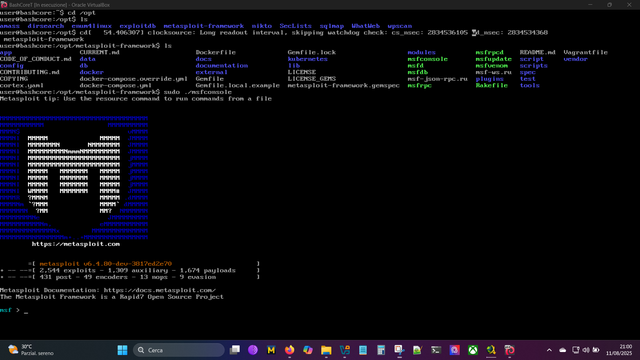Click 'kubernetes' folder name in the listing
The image size is (640, 360).
click(x=307, y=59)
